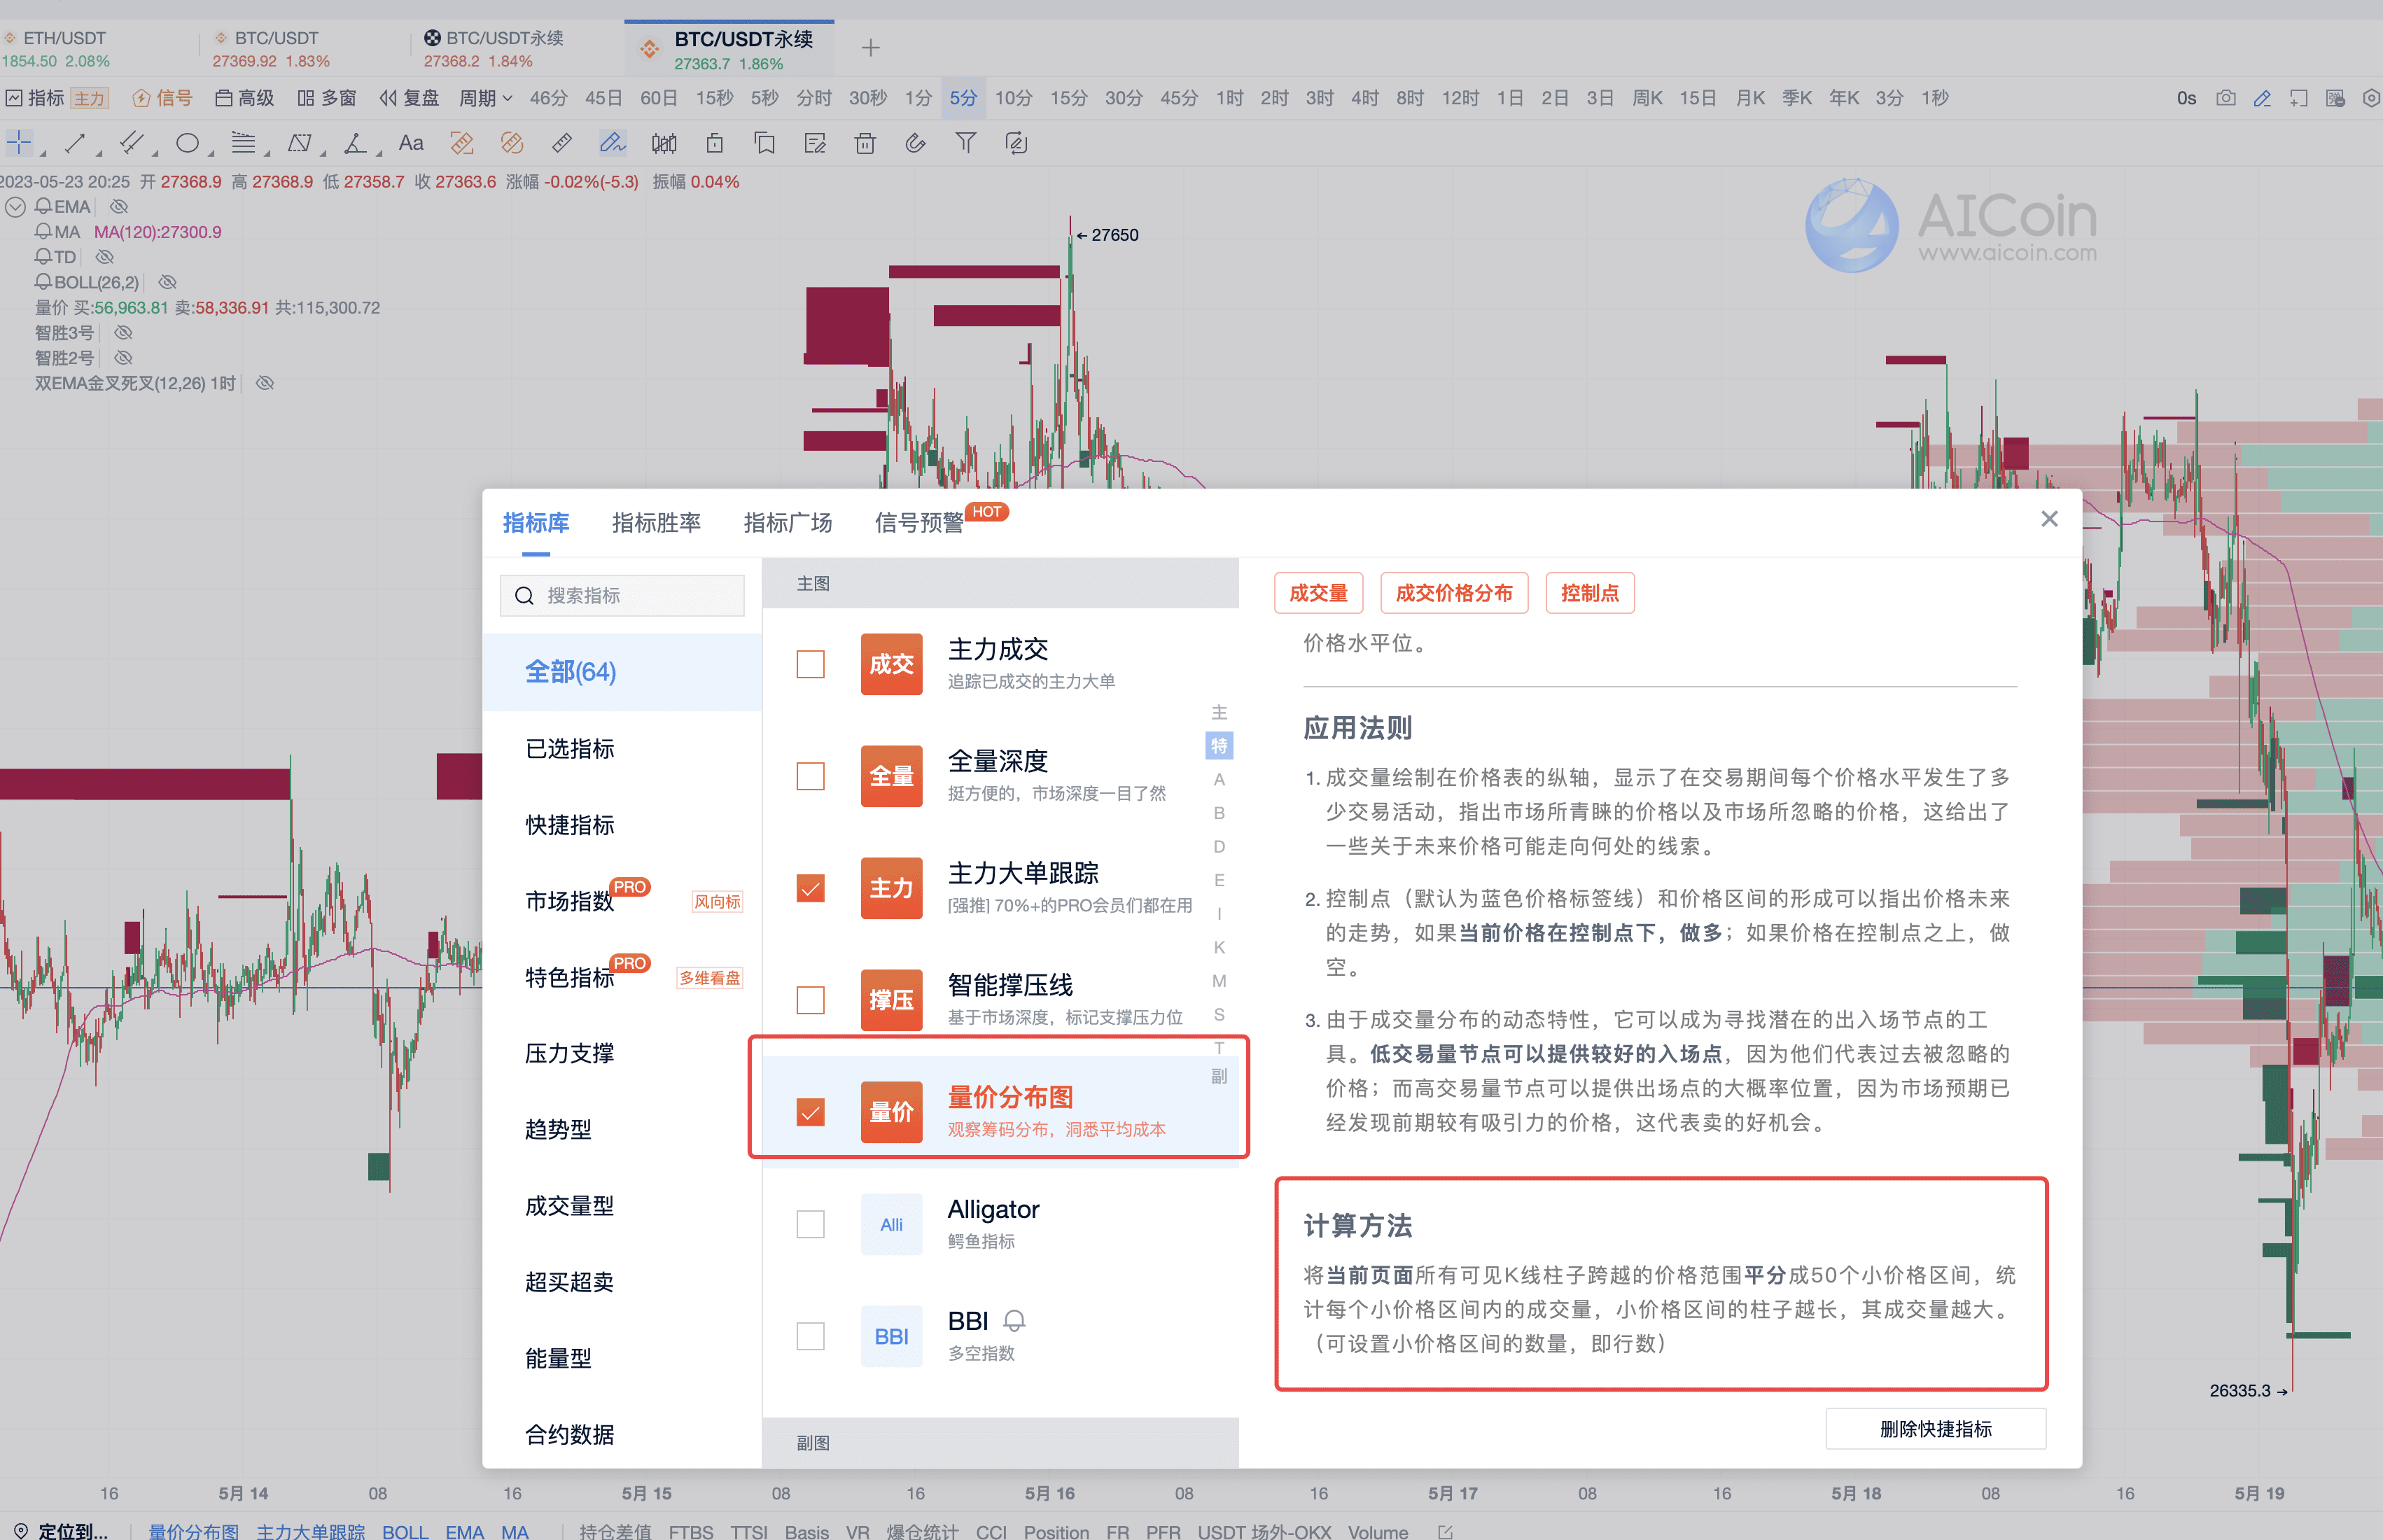Select the Aa text annotation tool
2383x1540 pixels.
click(411, 143)
